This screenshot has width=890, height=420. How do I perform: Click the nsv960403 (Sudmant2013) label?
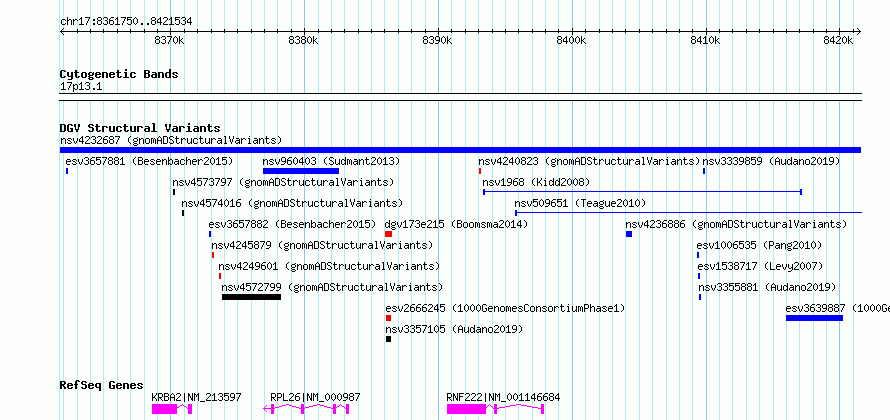pos(331,161)
